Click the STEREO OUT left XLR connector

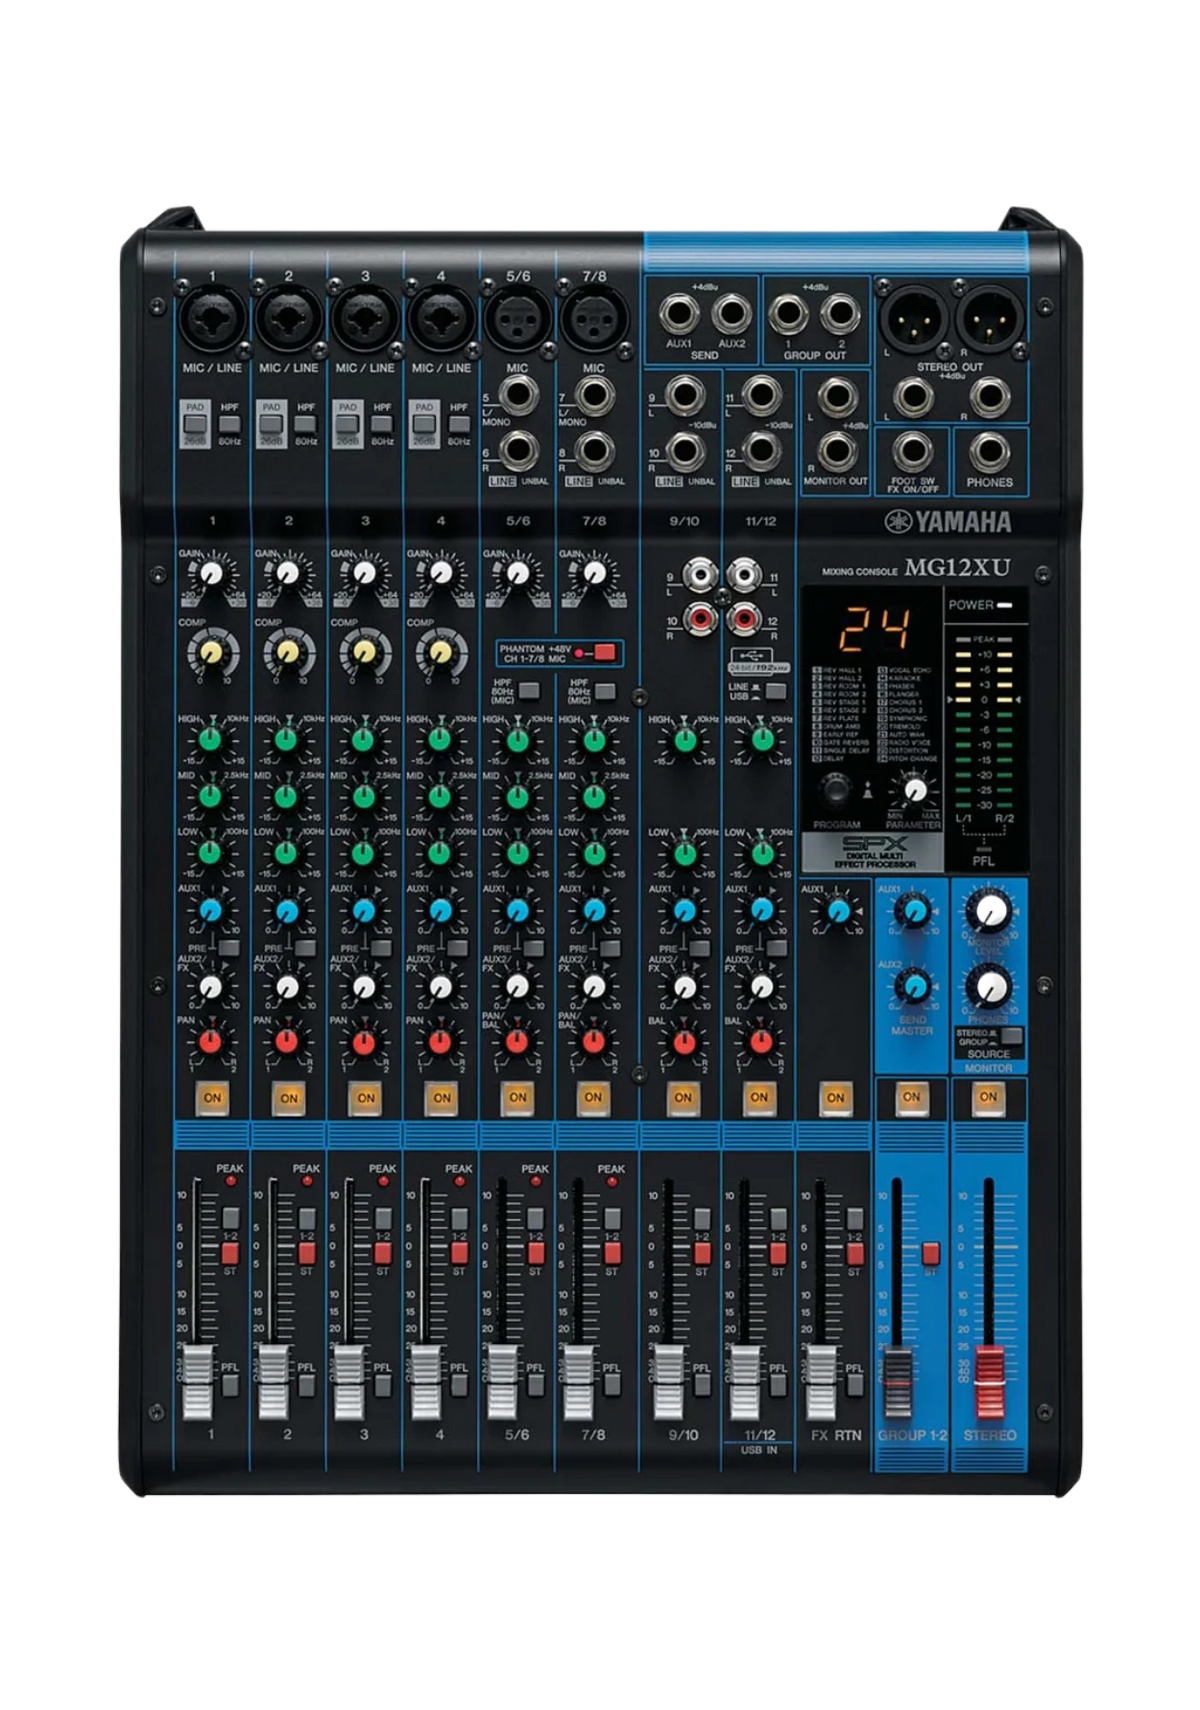tap(912, 317)
